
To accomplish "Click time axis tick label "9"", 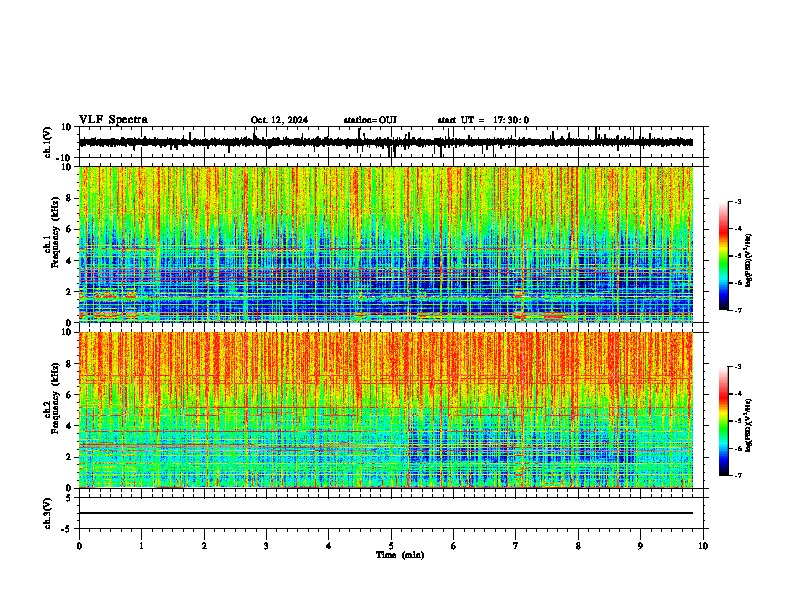I will coord(640,546).
